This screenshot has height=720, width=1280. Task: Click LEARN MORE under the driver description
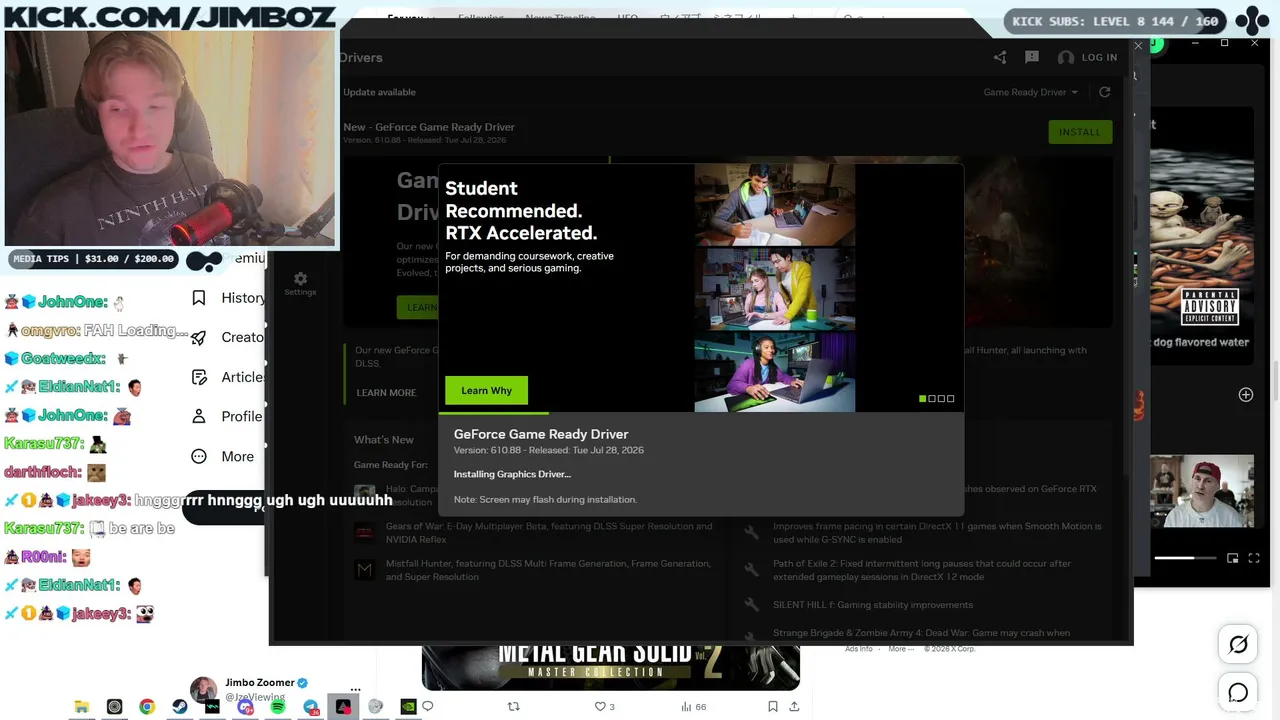point(386,393)
